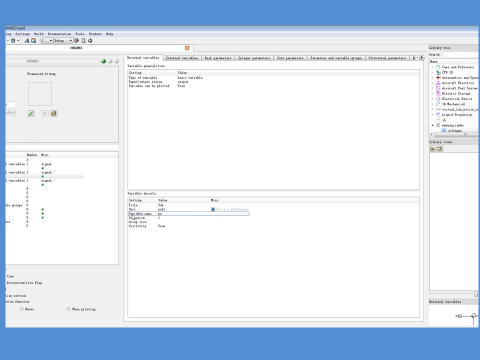The width and height of the screenshot is (480, 360).
Task: Close the submodel tab with the orange icon
Action: 187,48
